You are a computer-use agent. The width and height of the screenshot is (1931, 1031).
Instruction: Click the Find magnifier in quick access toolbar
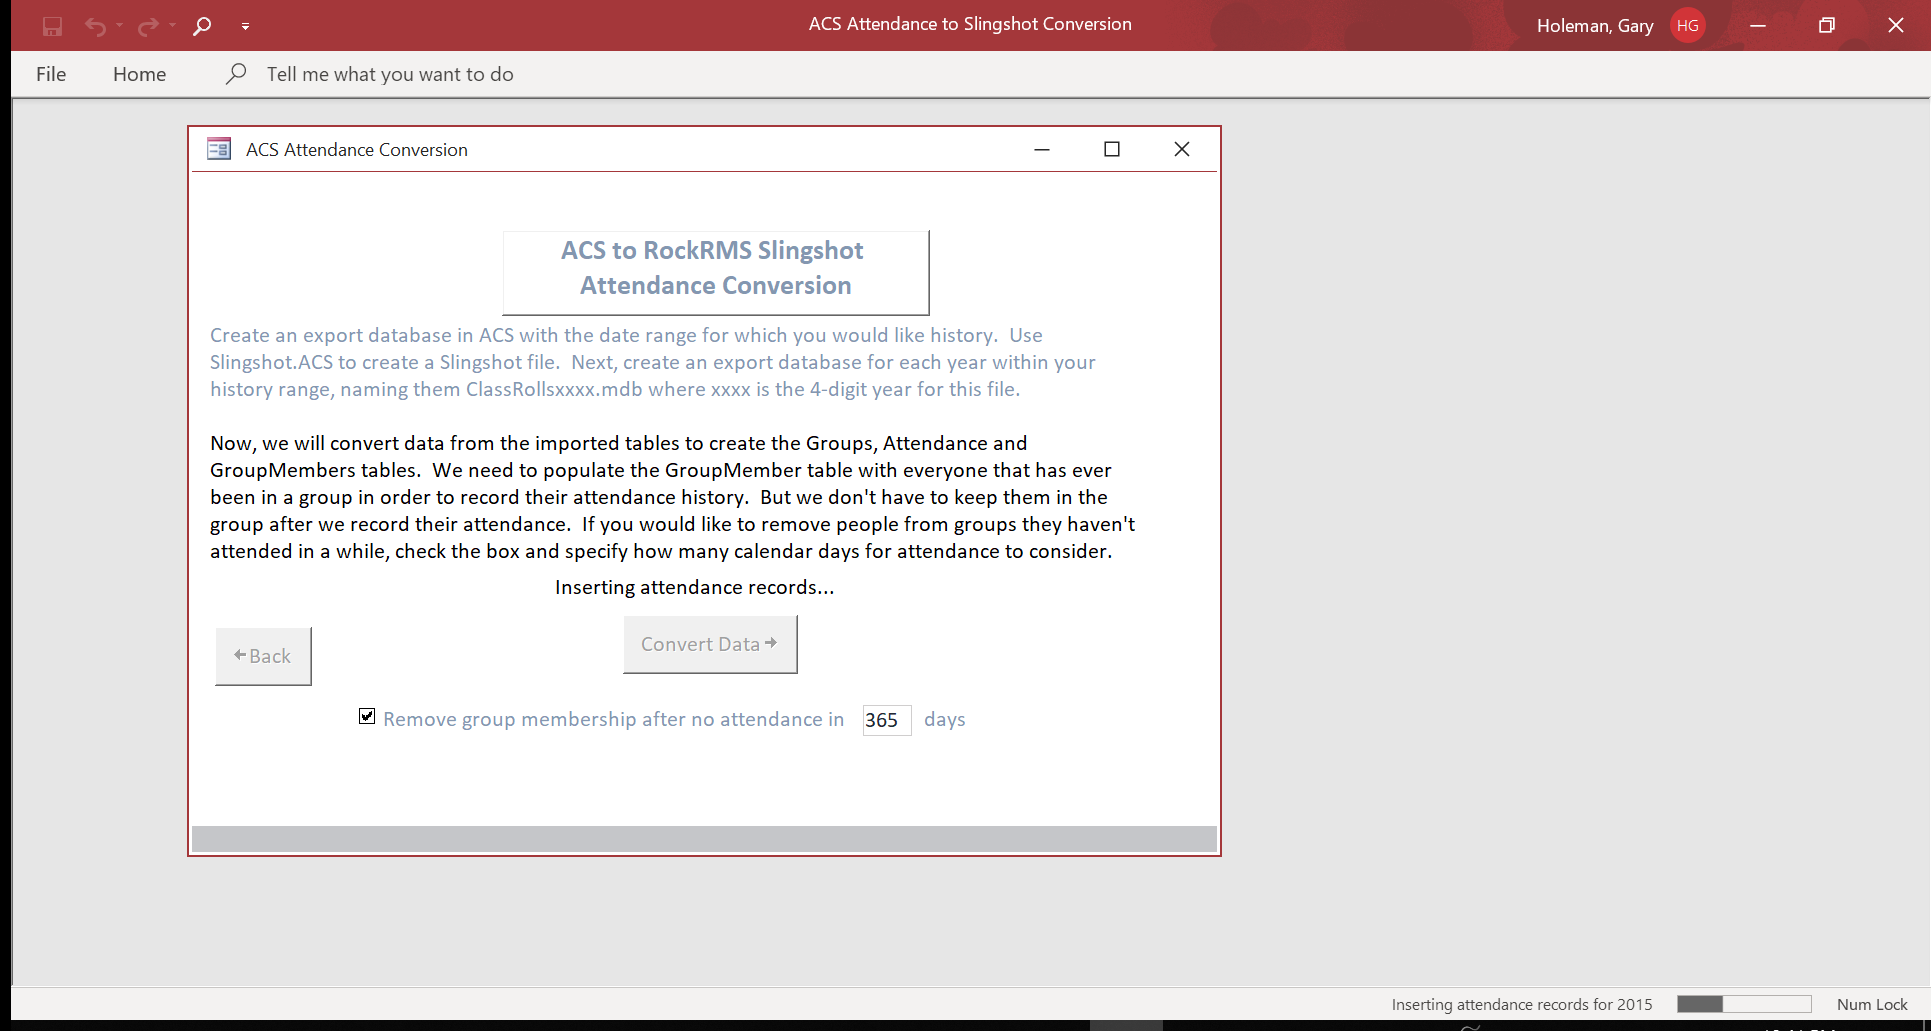[202, 26]
